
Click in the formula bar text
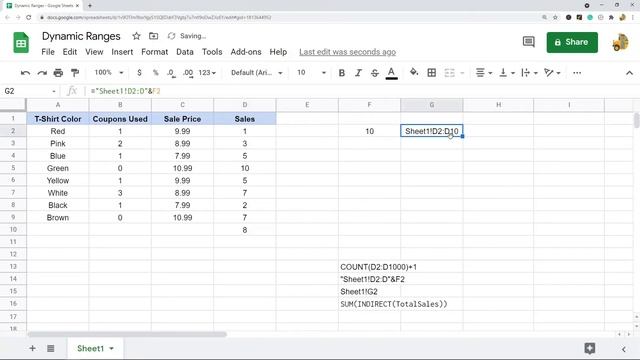pos(126,91)
